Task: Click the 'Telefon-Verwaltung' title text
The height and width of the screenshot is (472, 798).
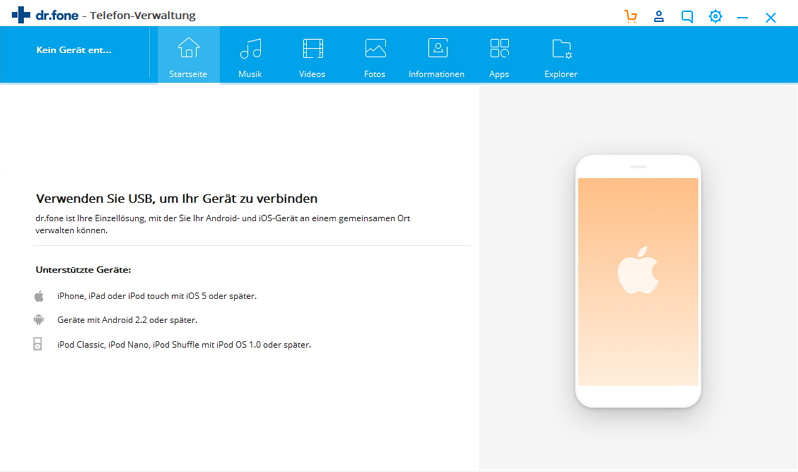Action: coord(142,16)
